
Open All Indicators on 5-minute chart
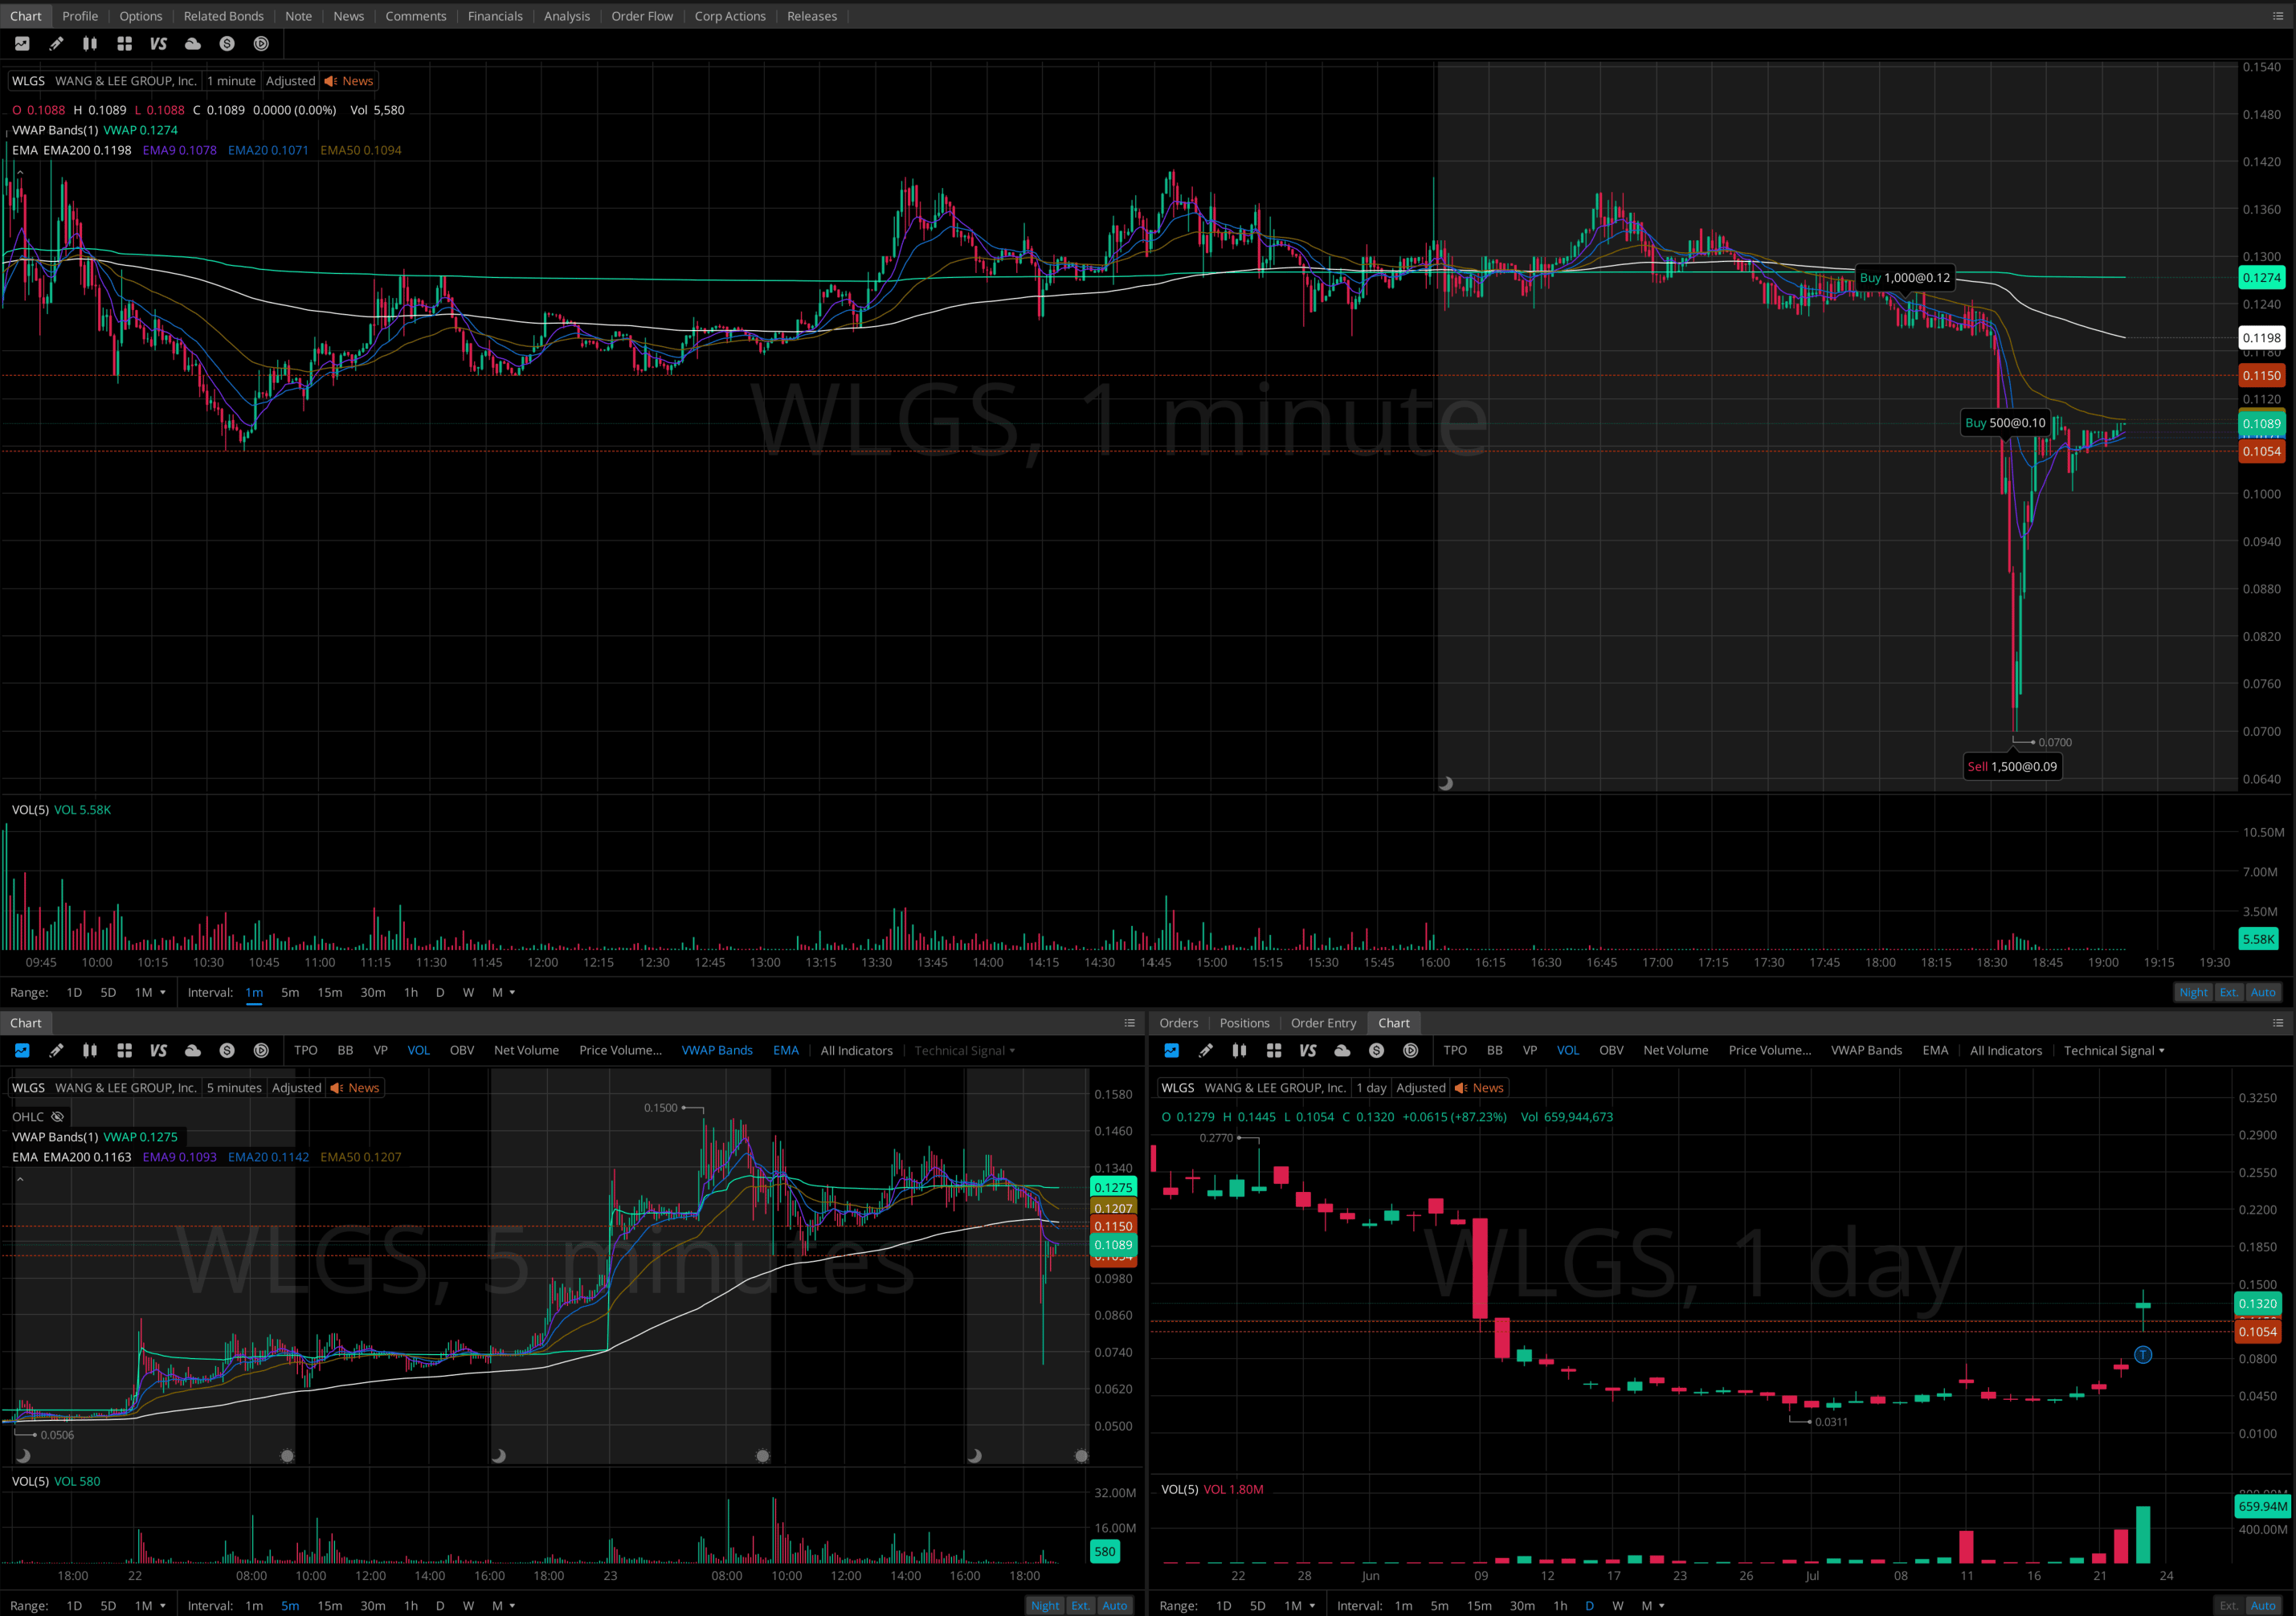click(856, 1050)
